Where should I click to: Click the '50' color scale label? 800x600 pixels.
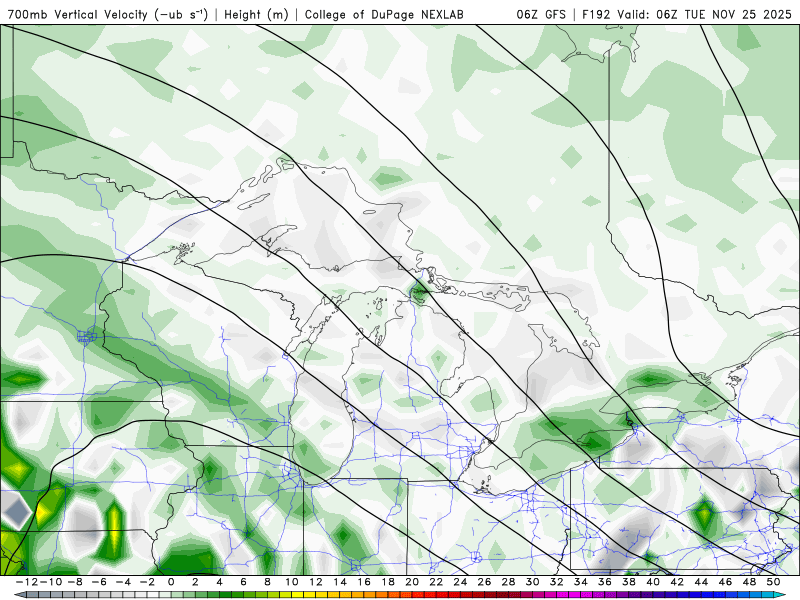(x=773, y=582)
